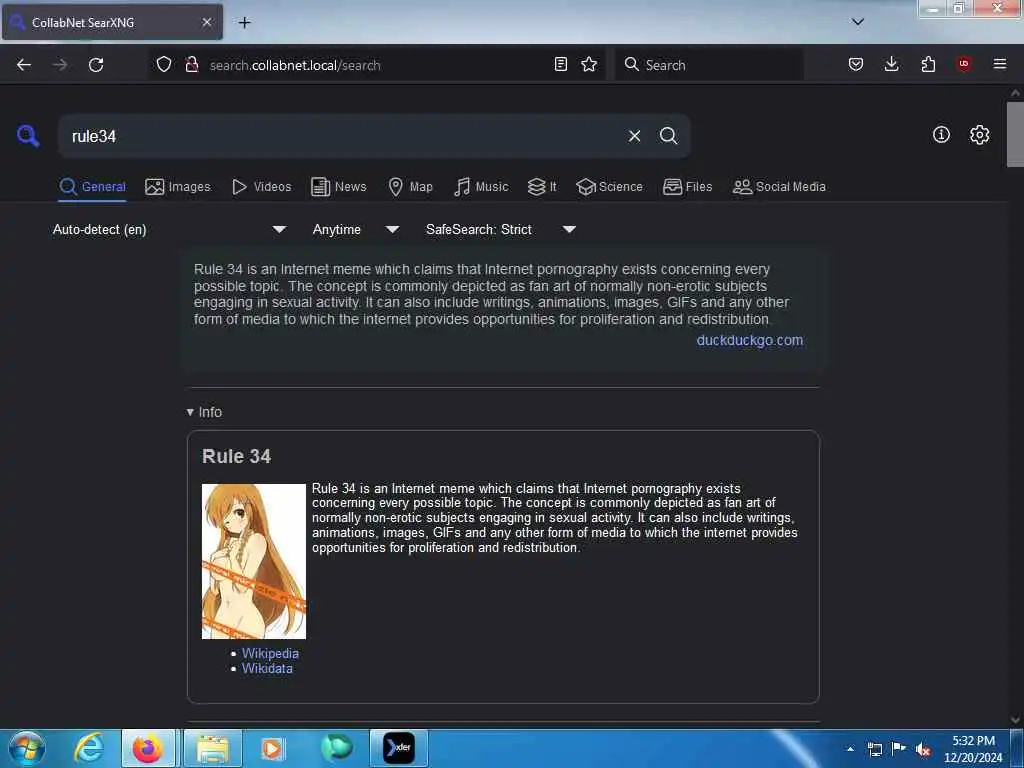Select the General search tab
This screenshot has width=1024, height=768.
click(x=92, y=187)
